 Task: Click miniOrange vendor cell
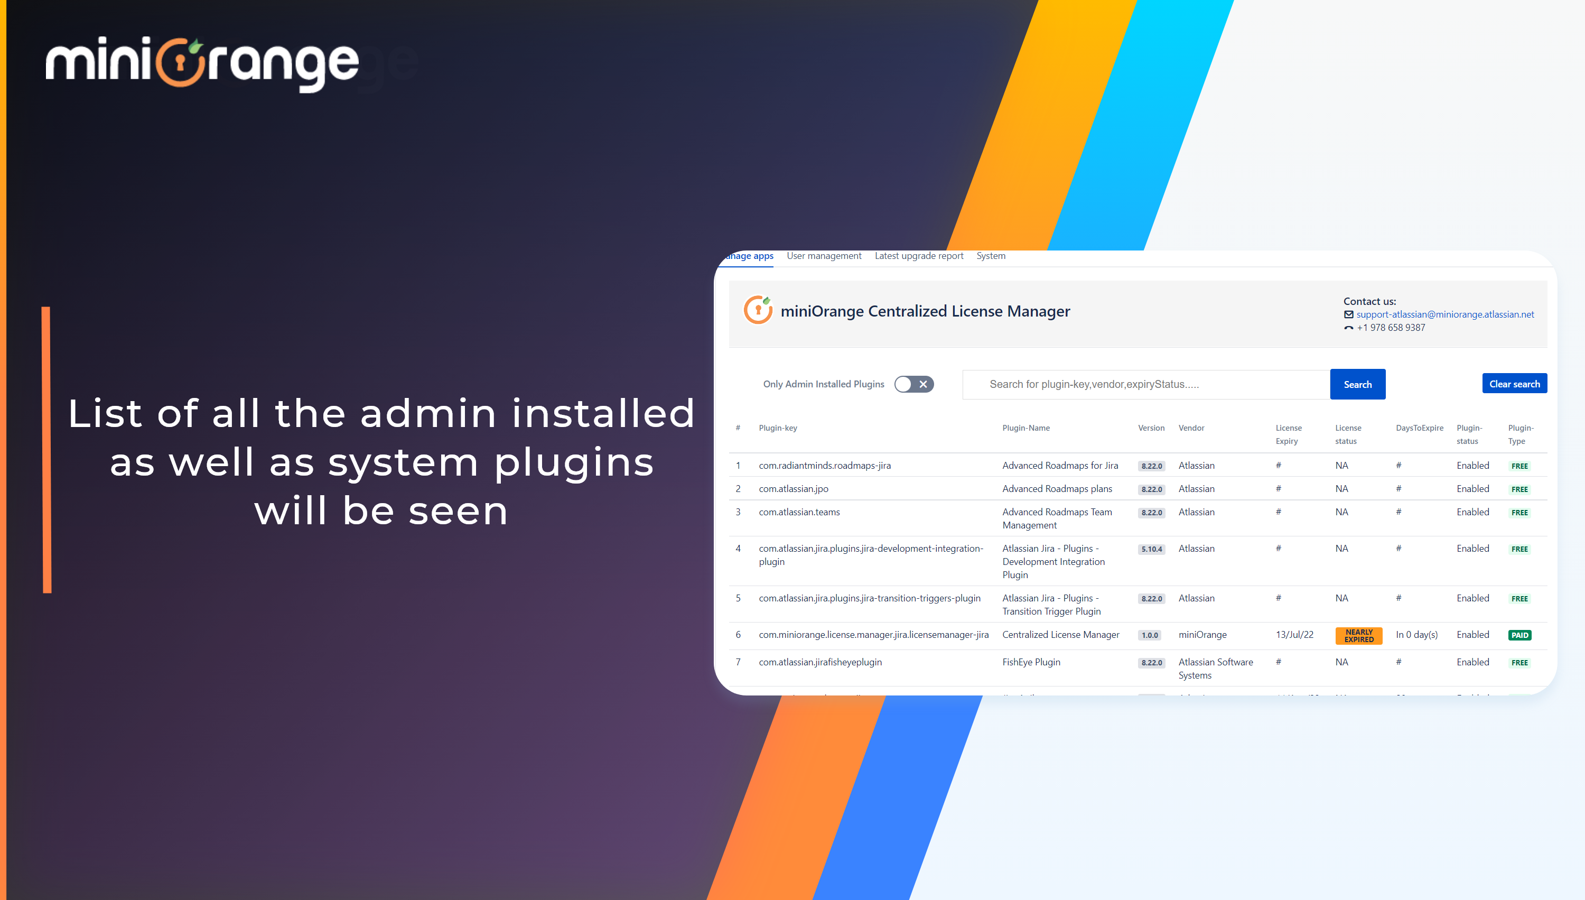tap(1202, 635)
